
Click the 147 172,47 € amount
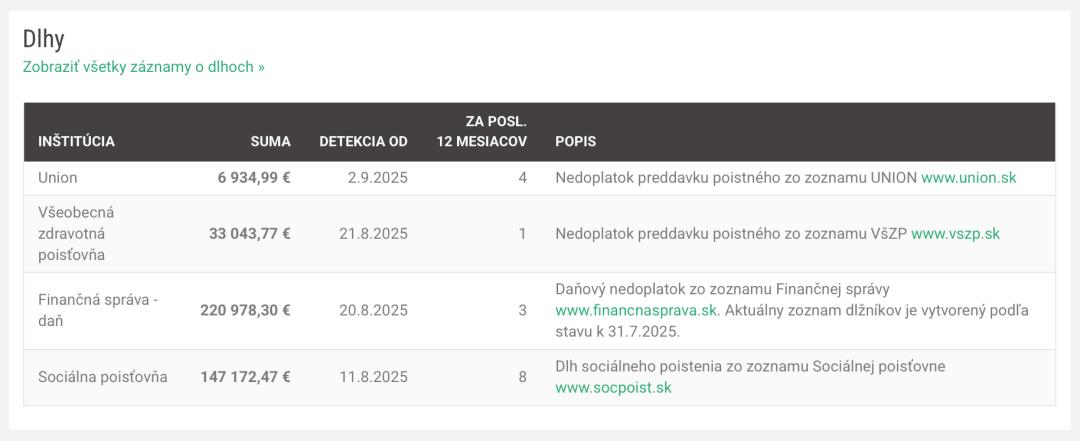[245, 377]
